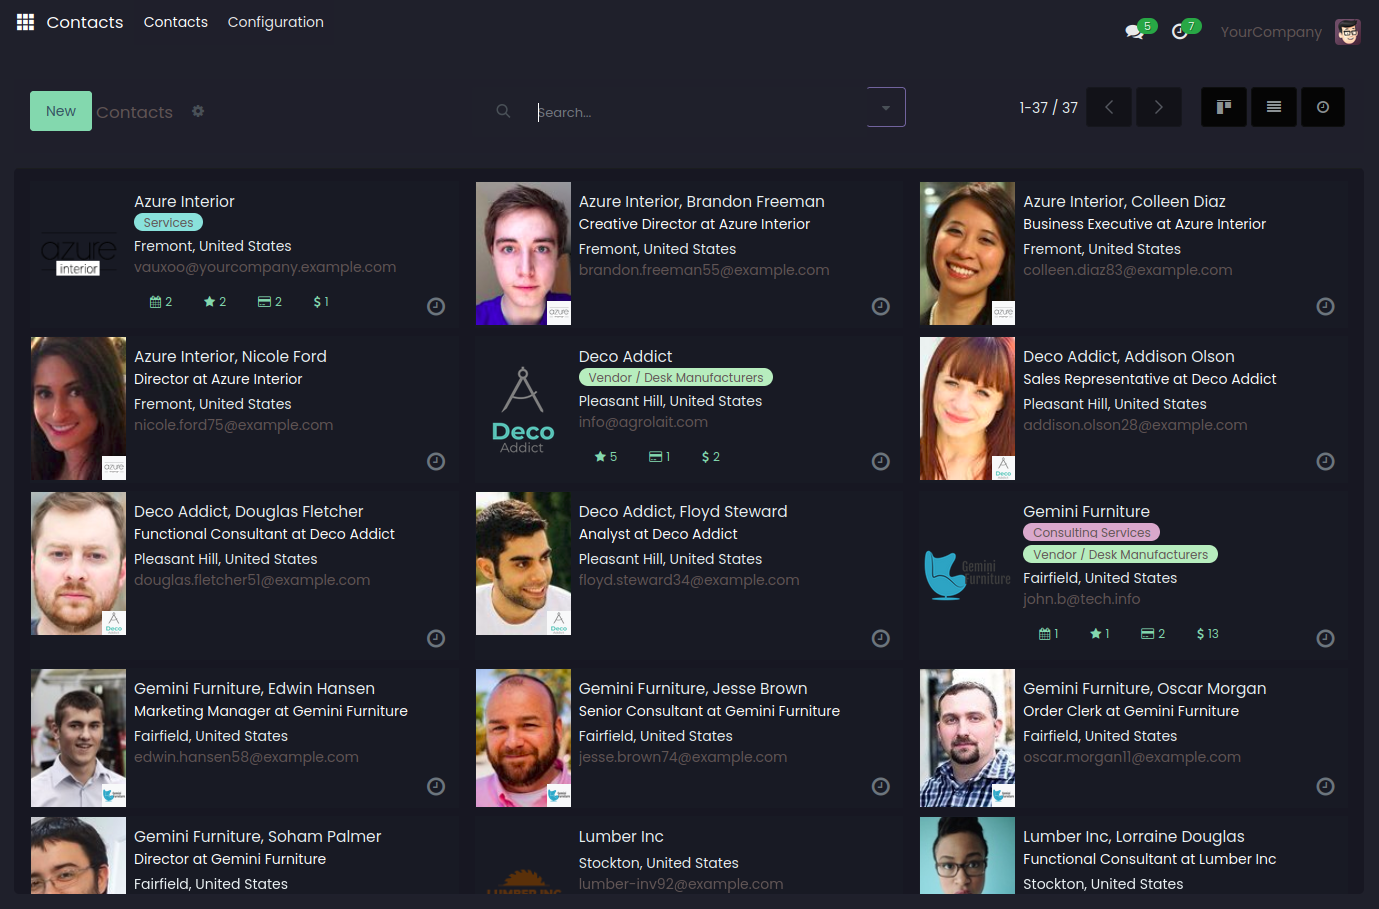The image size is (1379, 909).
Task: Open the activities clock icon in navbar
Action: tap(1180, 31)
